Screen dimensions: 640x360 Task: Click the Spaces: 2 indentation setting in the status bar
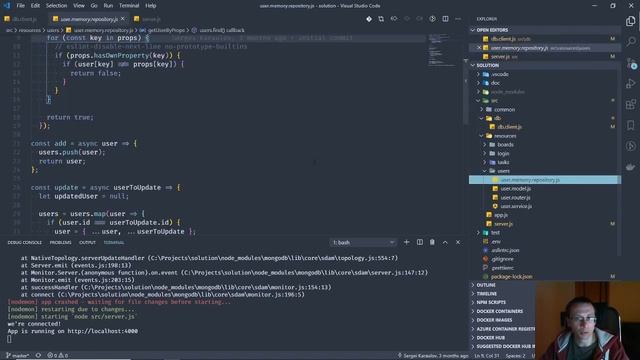point(516,356)
